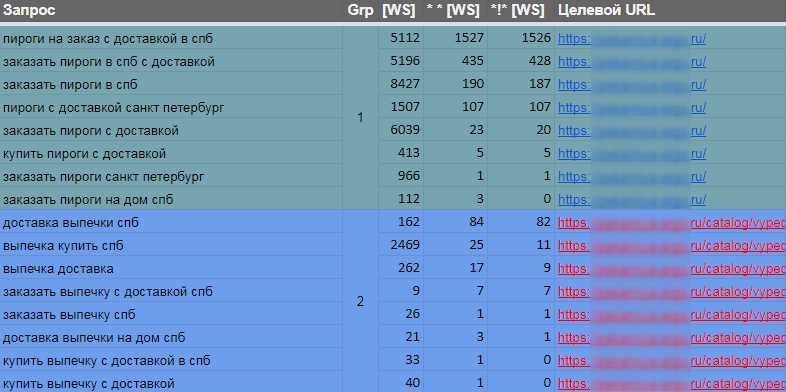Click the exact-match value 187
Screen dimensions: 786x392
tap(540, 85)
